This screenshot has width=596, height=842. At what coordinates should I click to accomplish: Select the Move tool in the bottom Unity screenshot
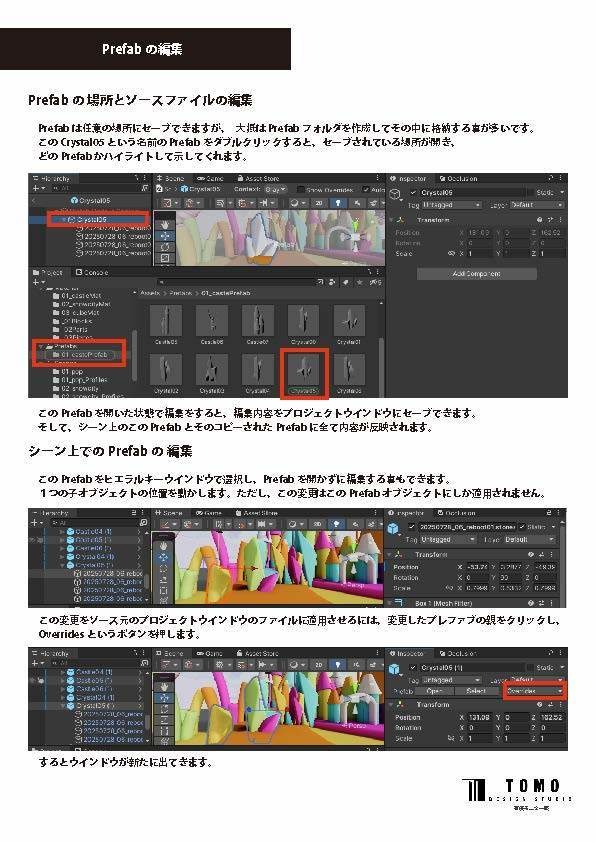point(164,698)
